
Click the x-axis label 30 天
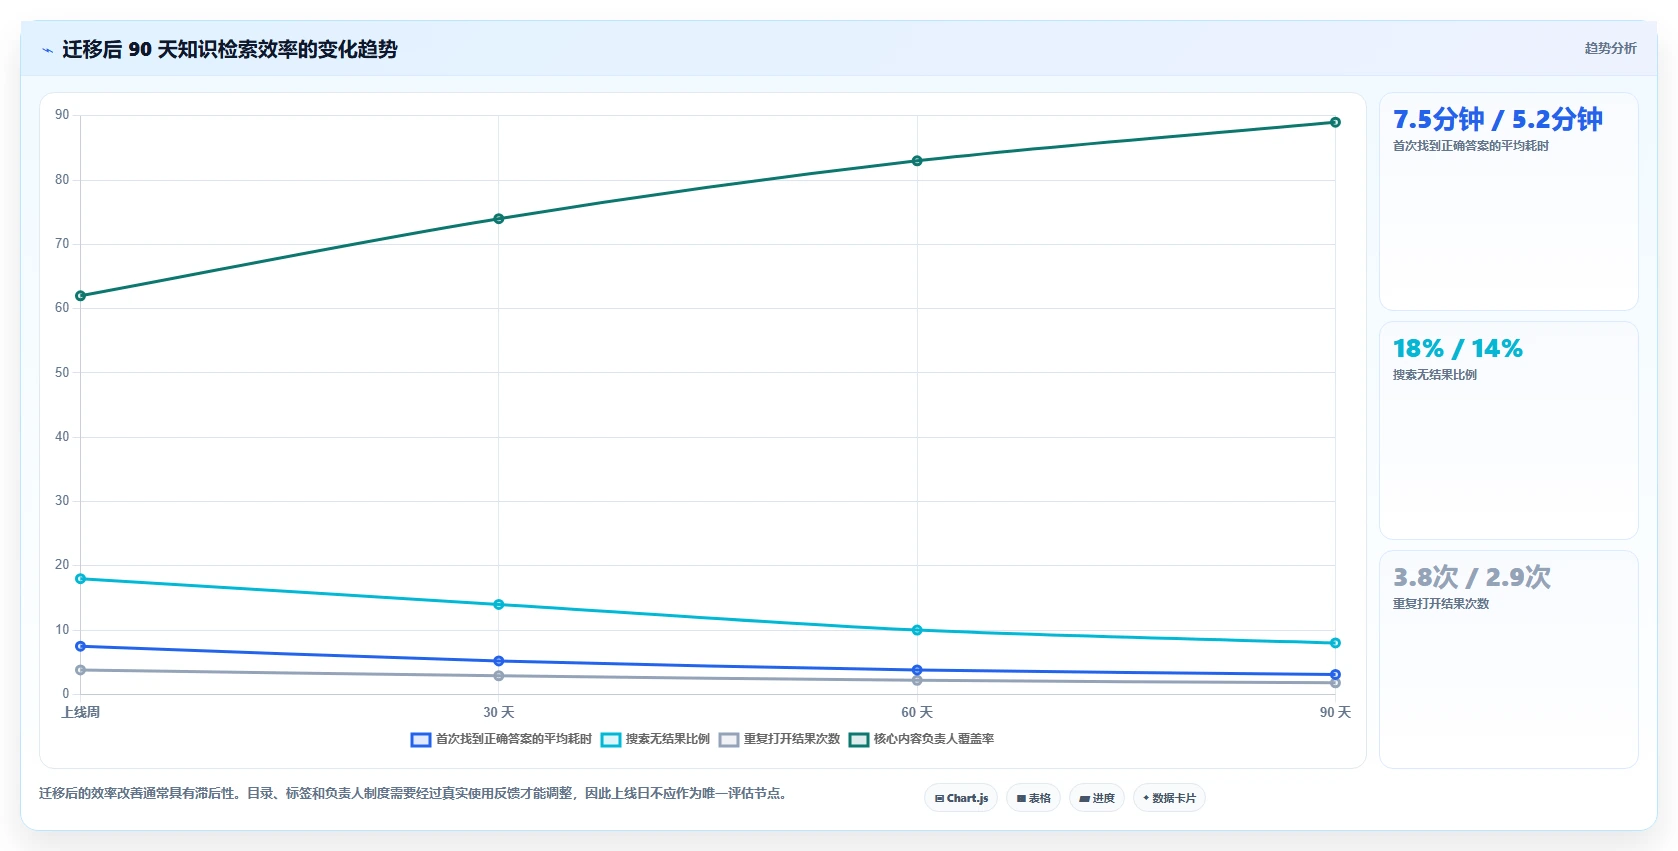[499, 712]
